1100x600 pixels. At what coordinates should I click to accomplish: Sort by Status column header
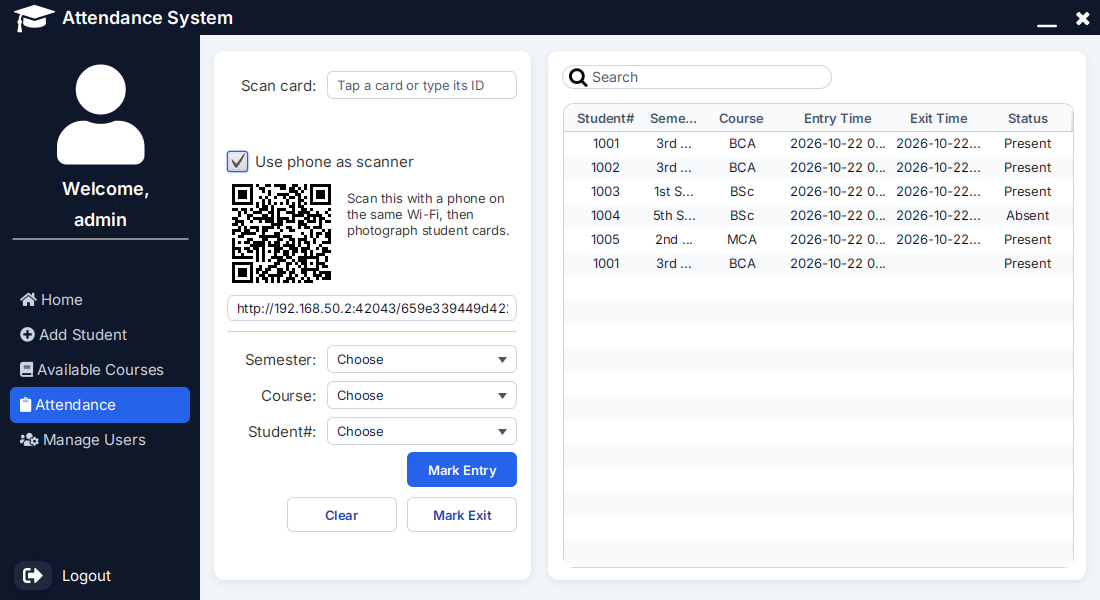pyautogui.click(x=1028, y=119)
